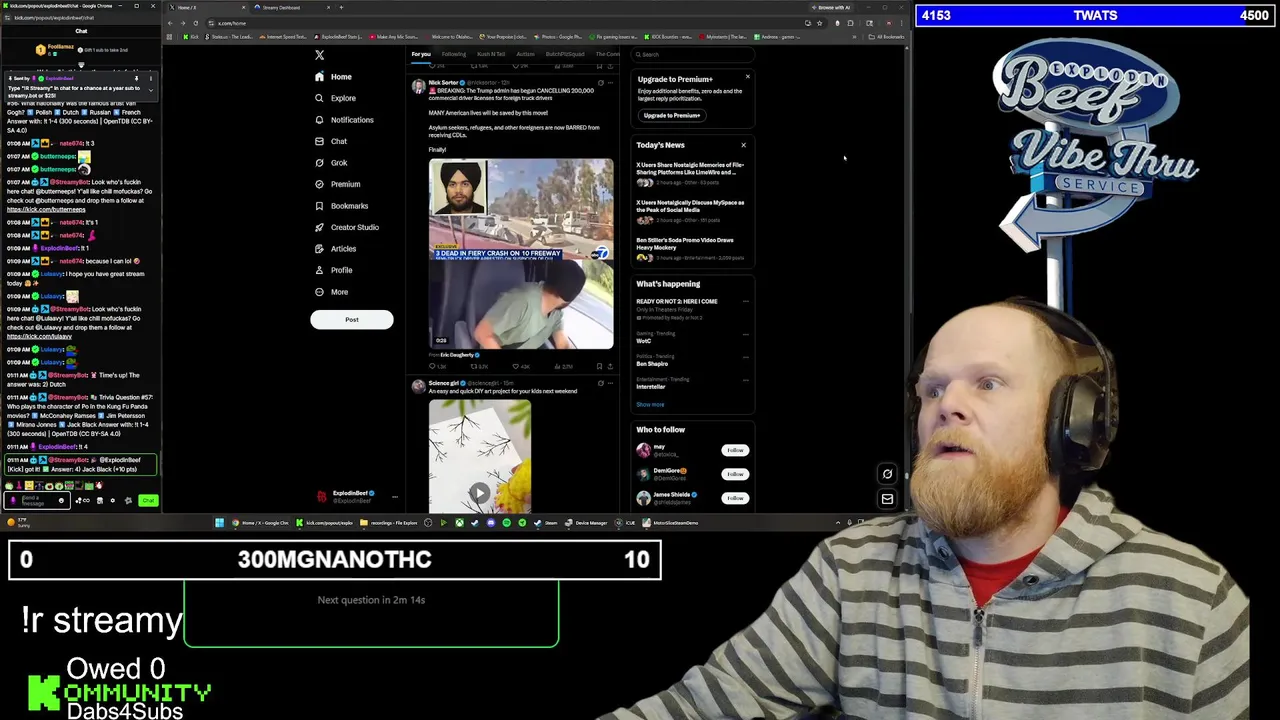Viewport: 1280px width, 720px height.
Task: Open options for the Interstellar trend
Action: coord(745,380)
